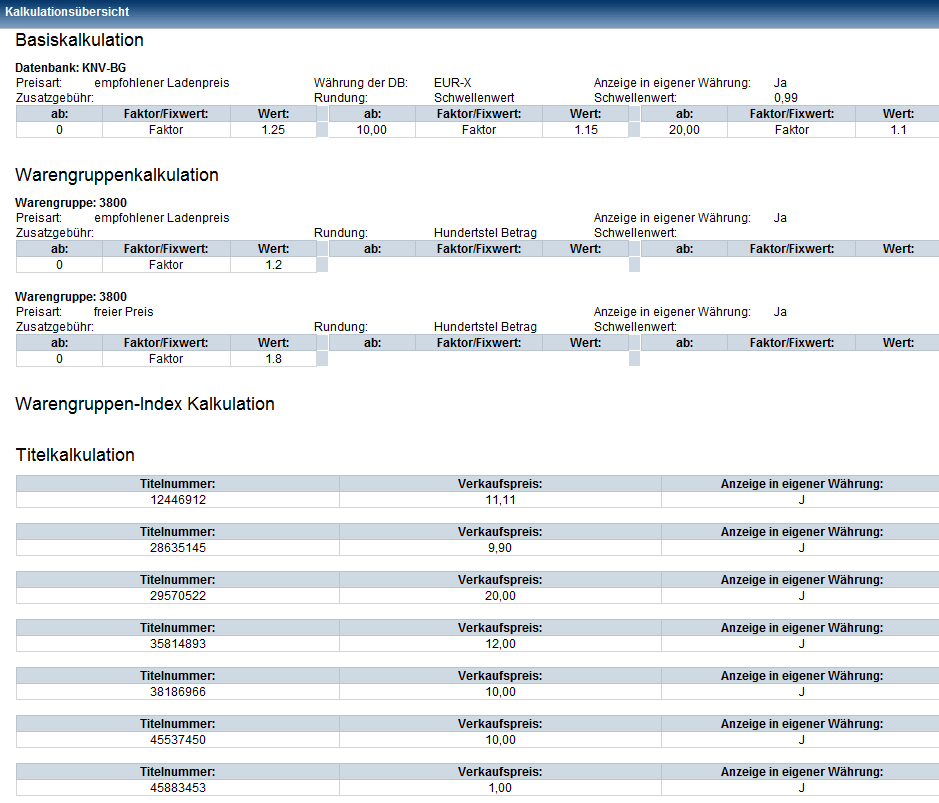Select the factor value 1.2 cell
The width and height of the screenshot is (939, 803).
pyautogui.click(x=273, y=265)
